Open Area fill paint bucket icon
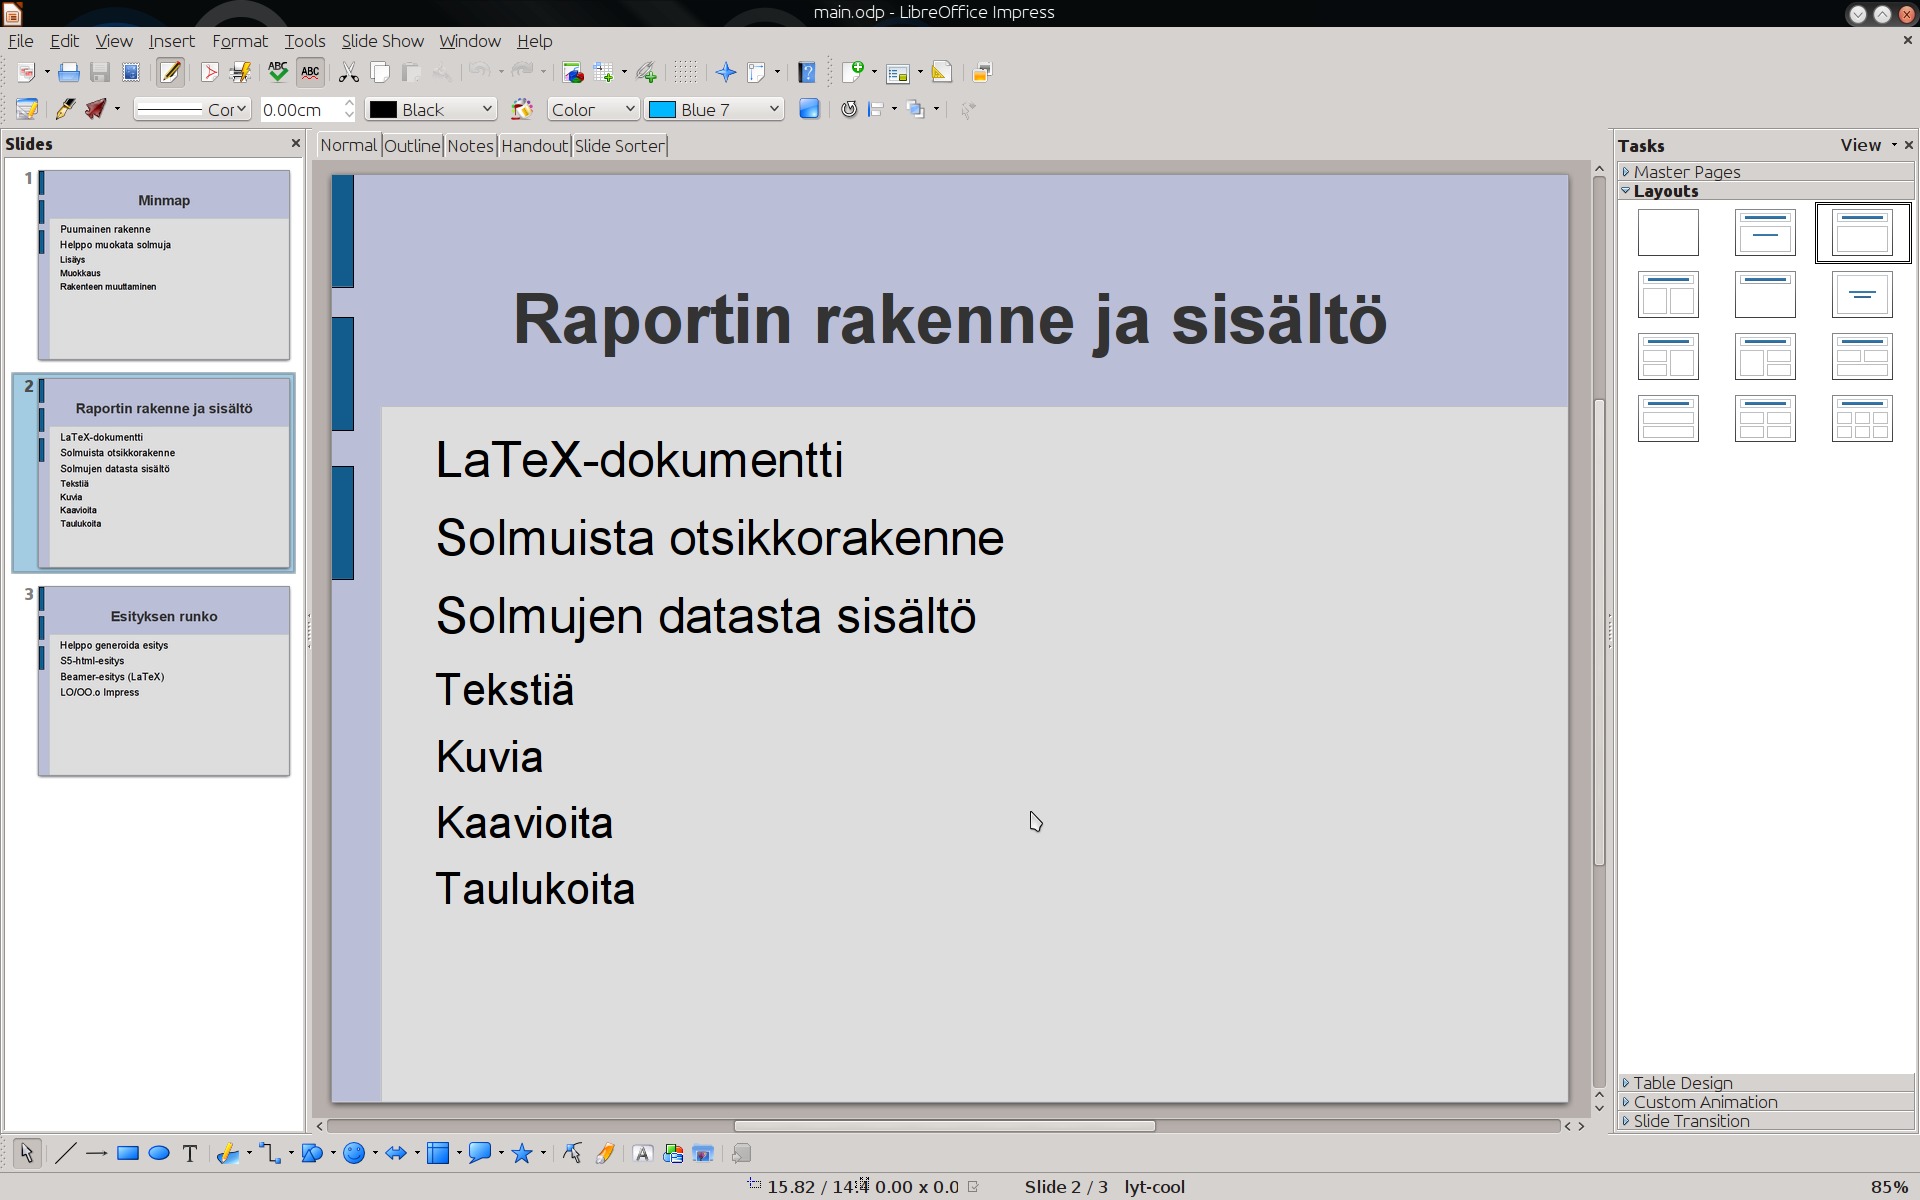Image resolution: width=1920 pixels, height=1200 pixels. (522, 109)
